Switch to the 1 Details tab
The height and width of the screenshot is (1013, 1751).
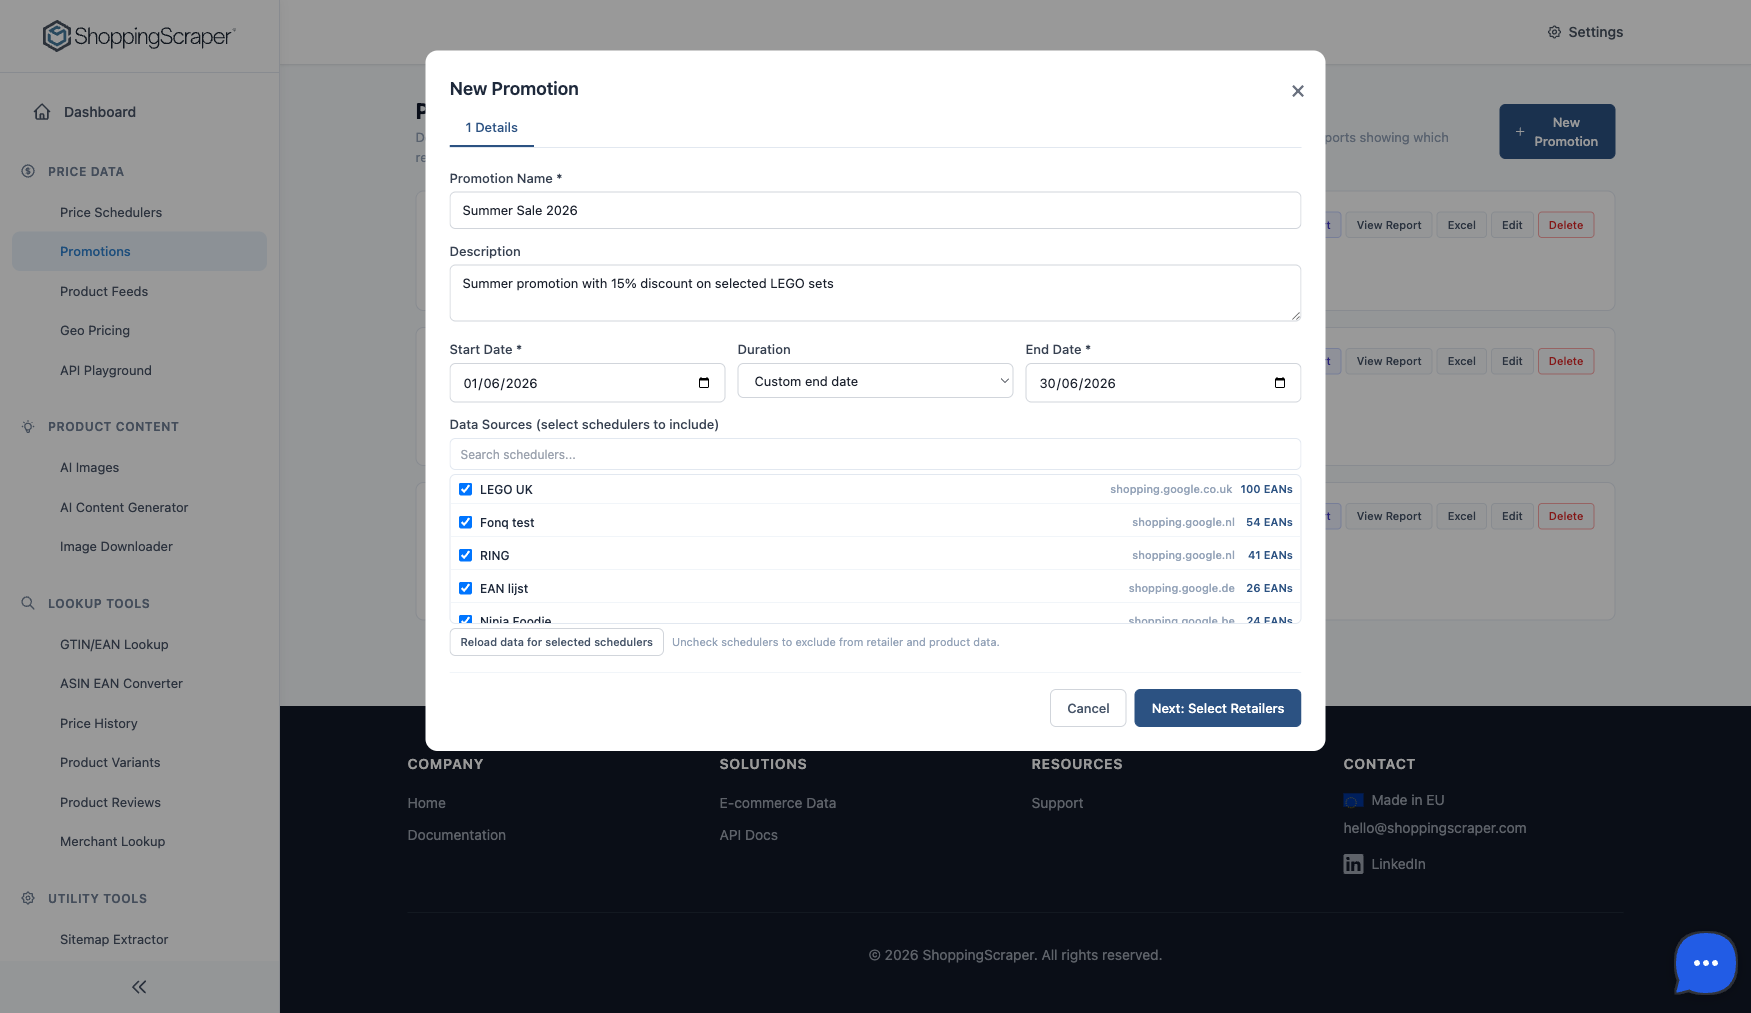pyautogui.click(x=491, y=128)
